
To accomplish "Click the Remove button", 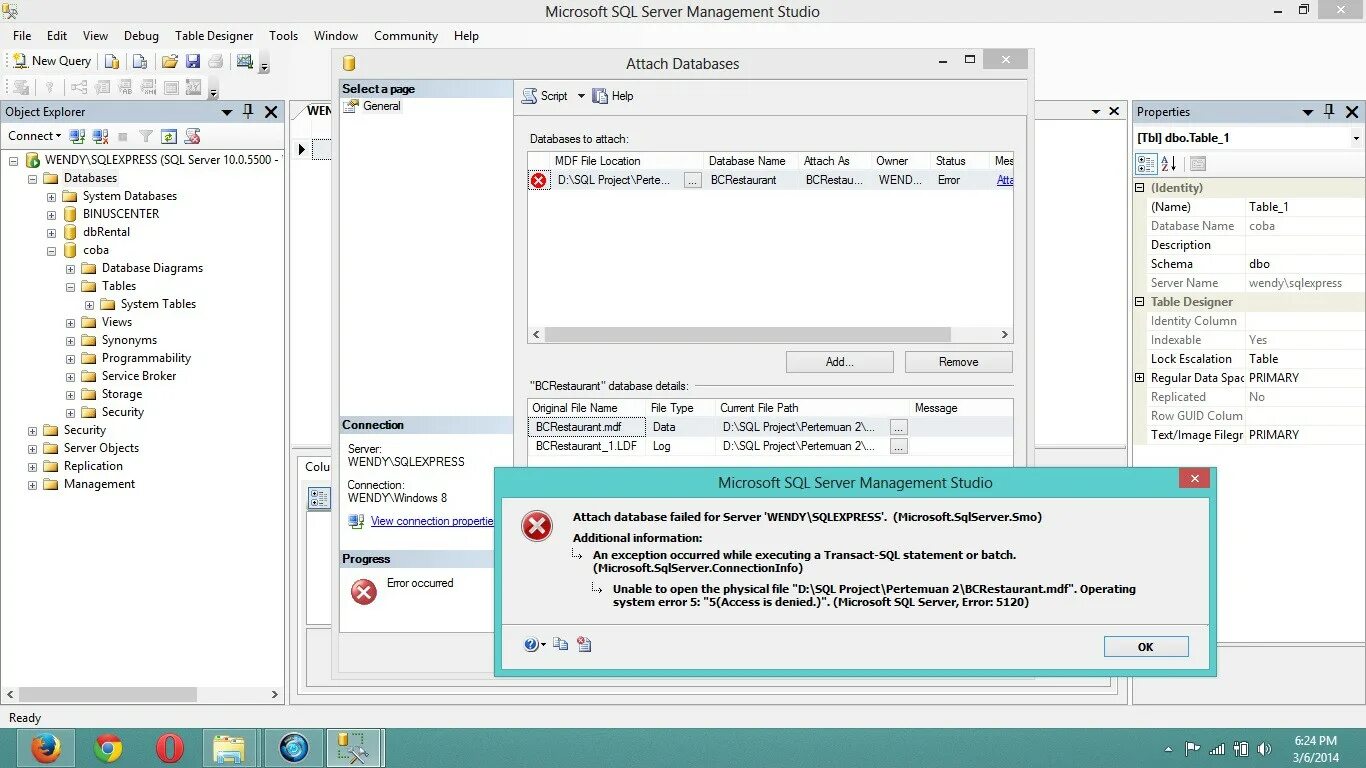I will point(958,362).
